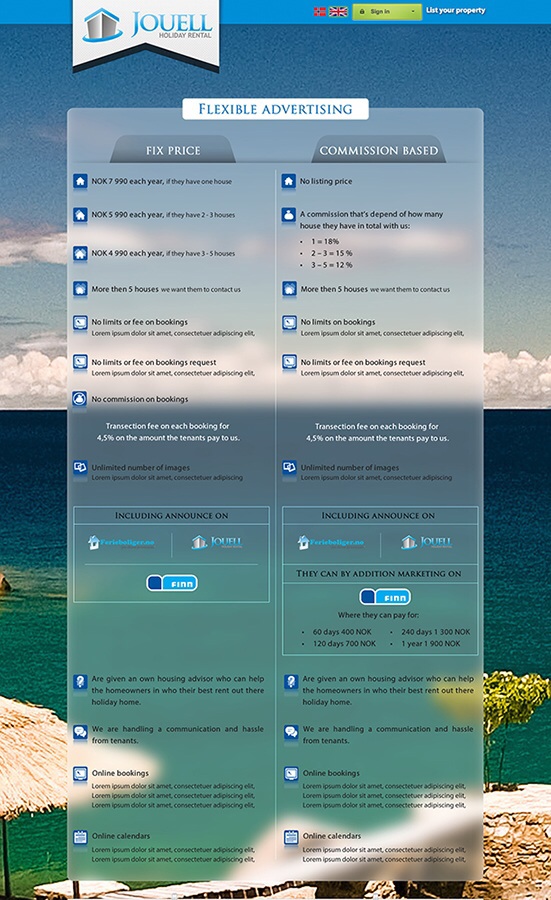Open Ferieboliger.no logo in Commission Based box

click(x=331, y=542)
